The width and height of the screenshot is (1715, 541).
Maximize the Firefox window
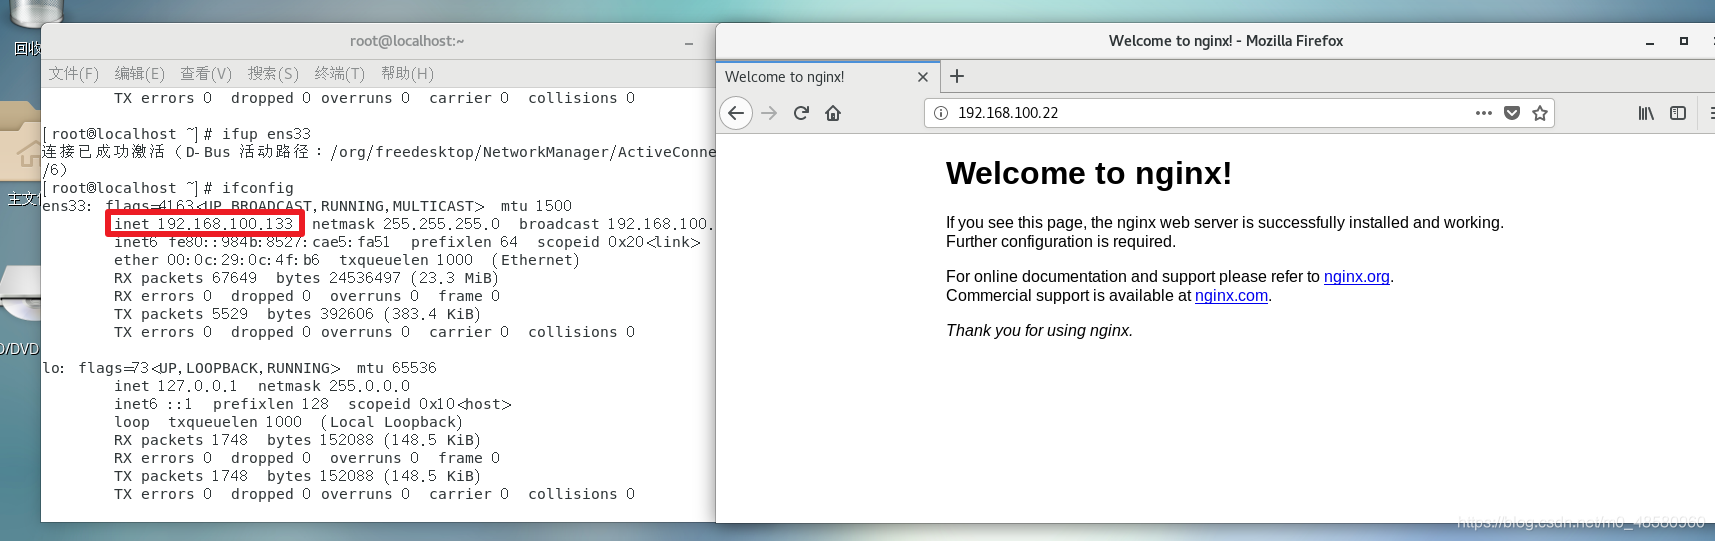(1684, 41)
